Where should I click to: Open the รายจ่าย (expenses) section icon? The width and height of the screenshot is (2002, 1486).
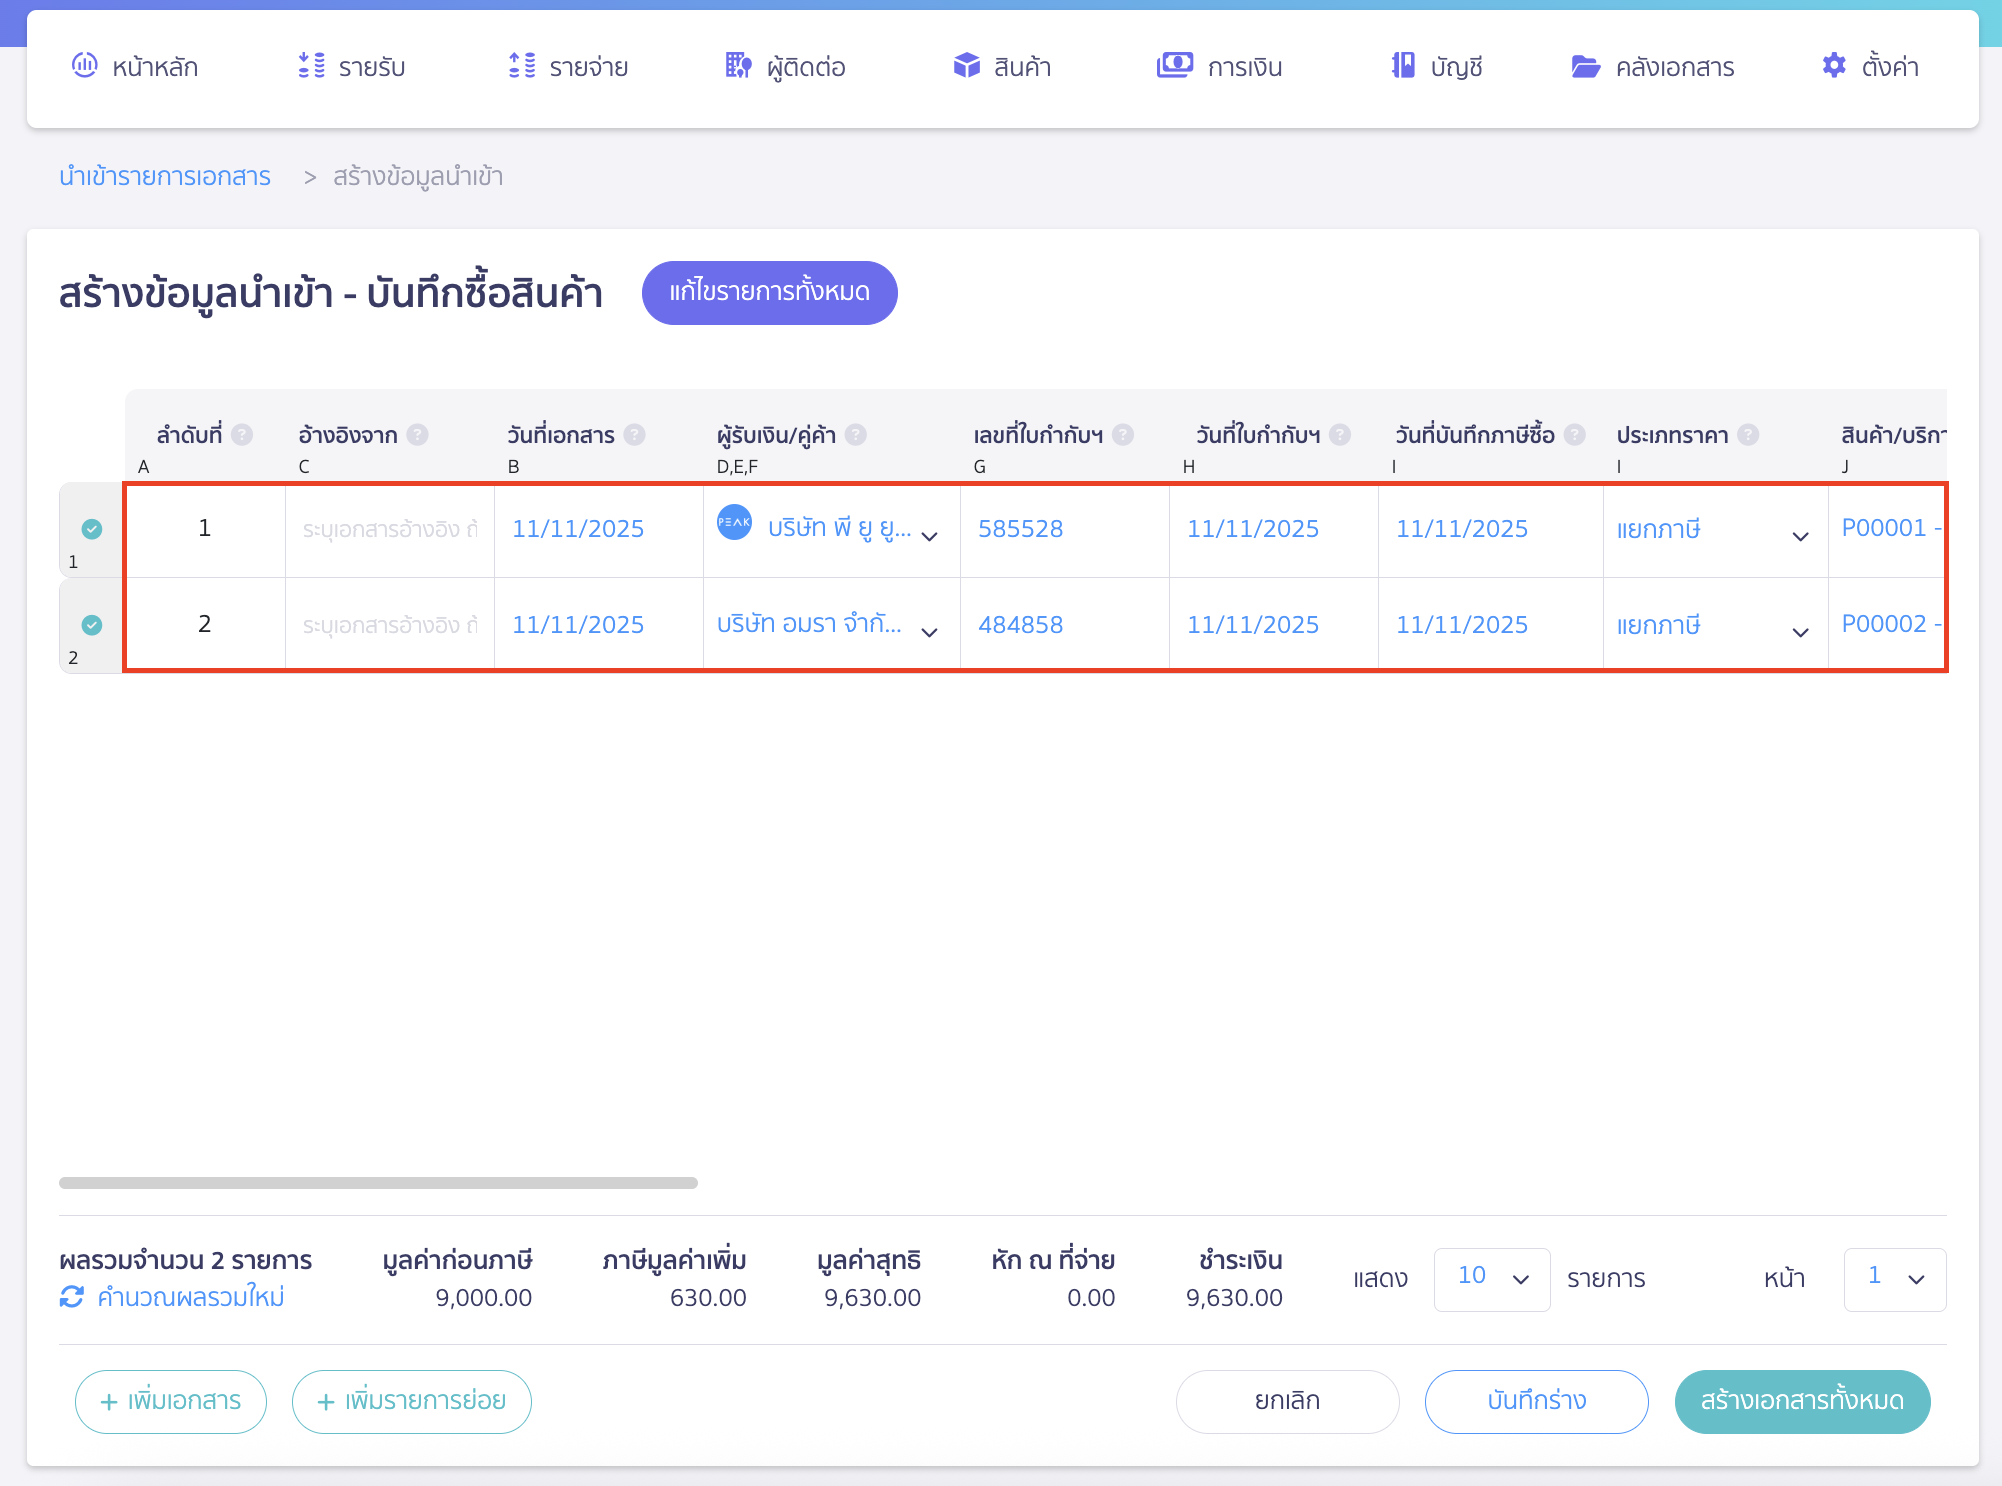pos(521,66)
